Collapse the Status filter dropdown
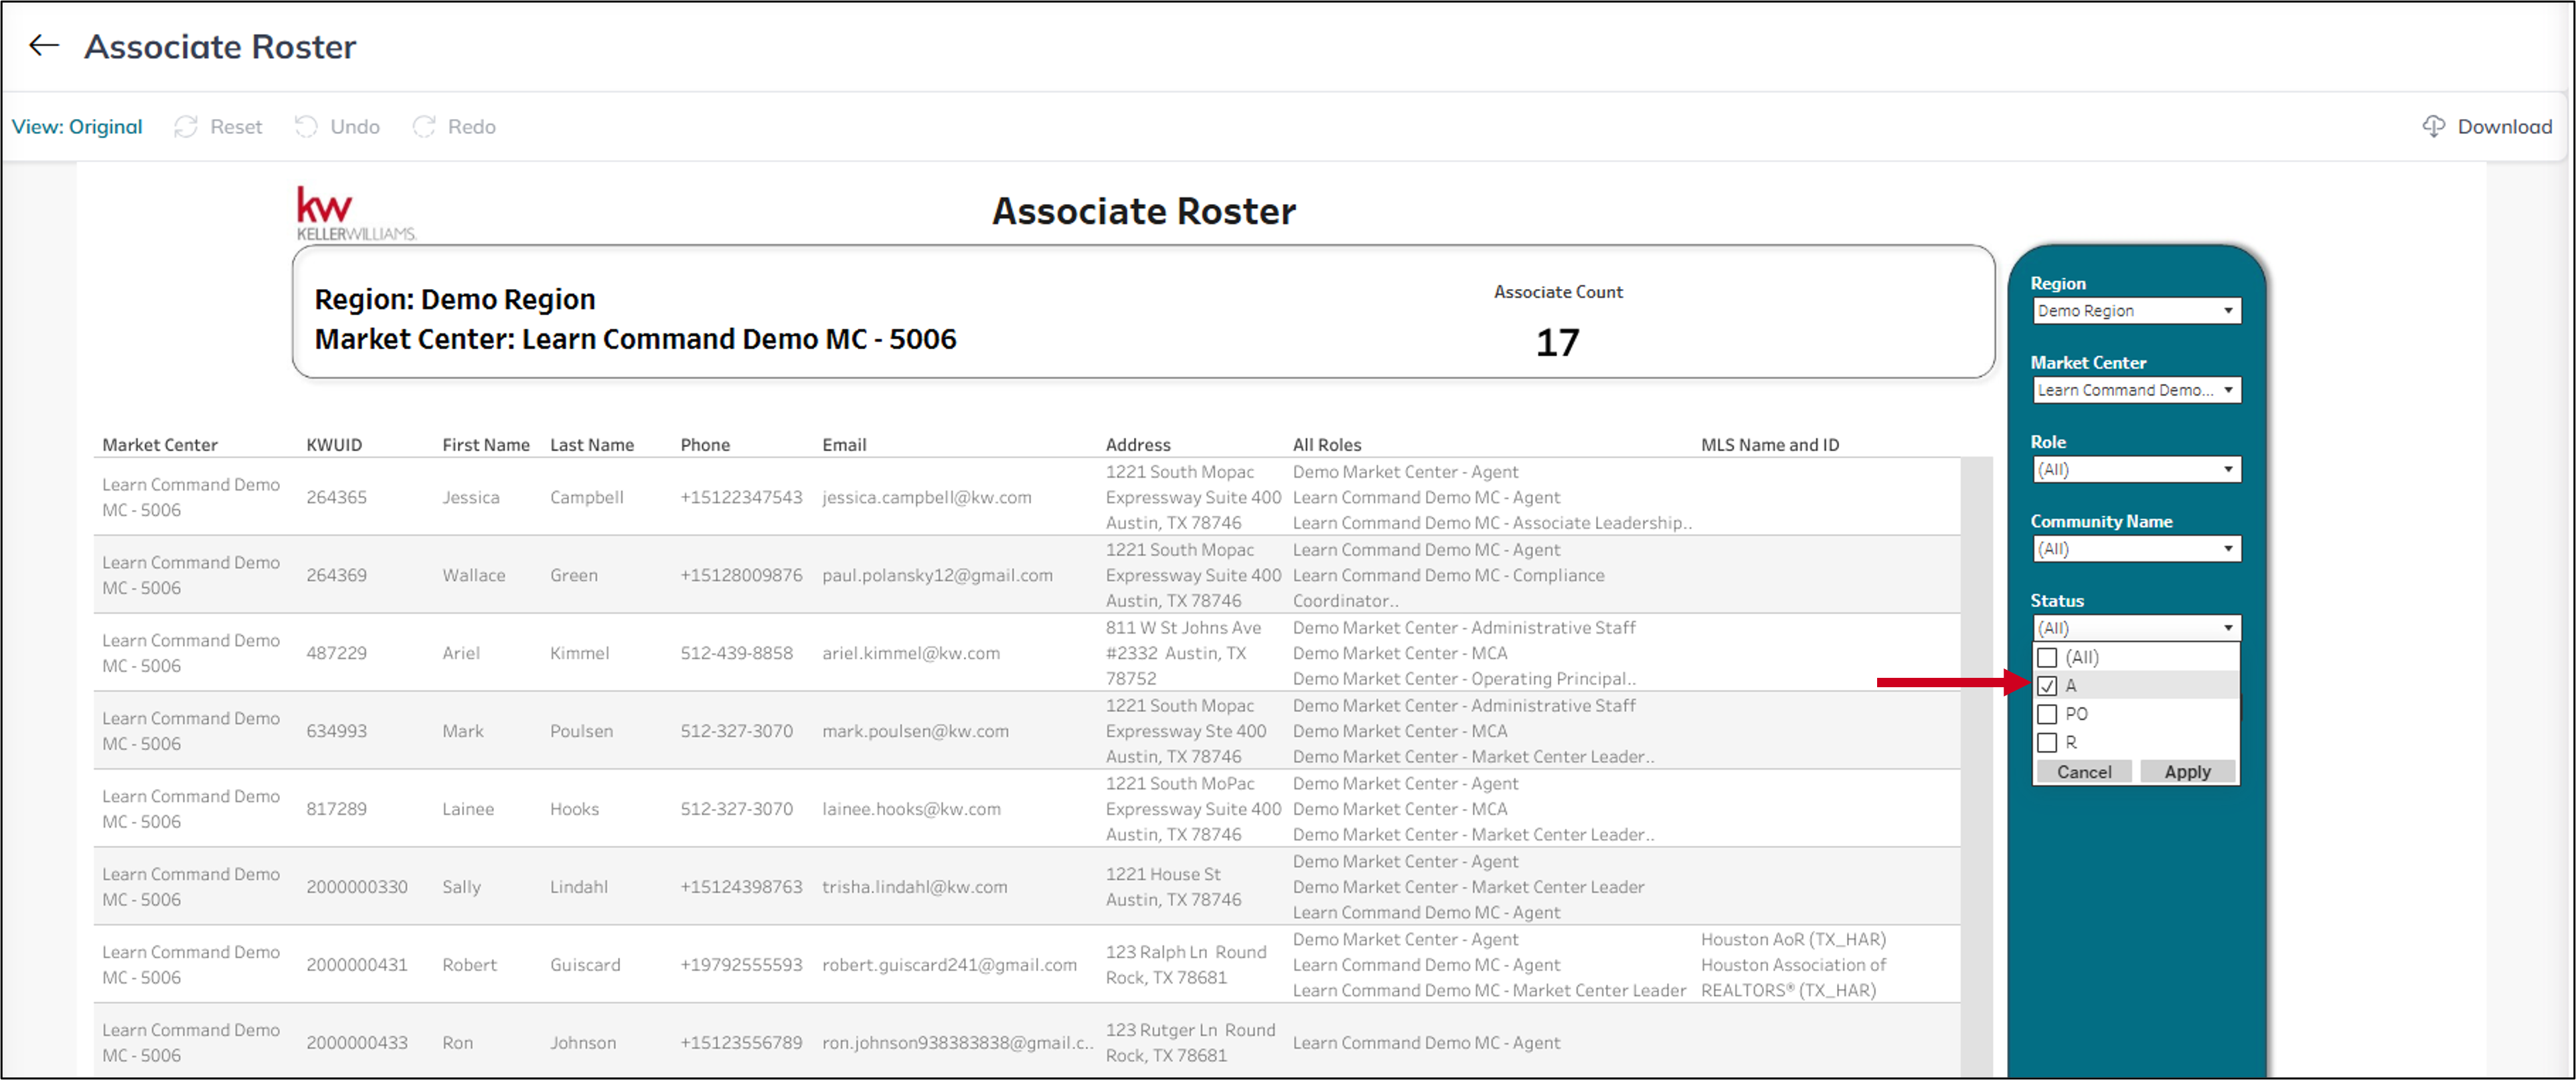 tap(2136, 628)
